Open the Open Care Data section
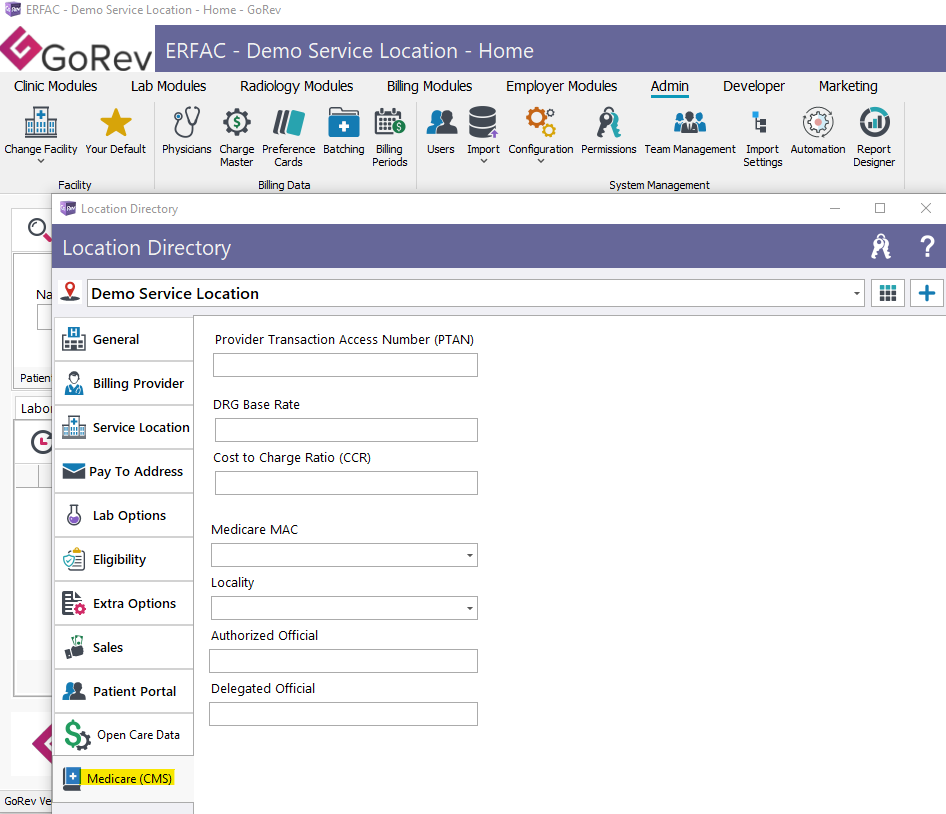The width and height of the screenshot is (946, 814). pos(124,734)
